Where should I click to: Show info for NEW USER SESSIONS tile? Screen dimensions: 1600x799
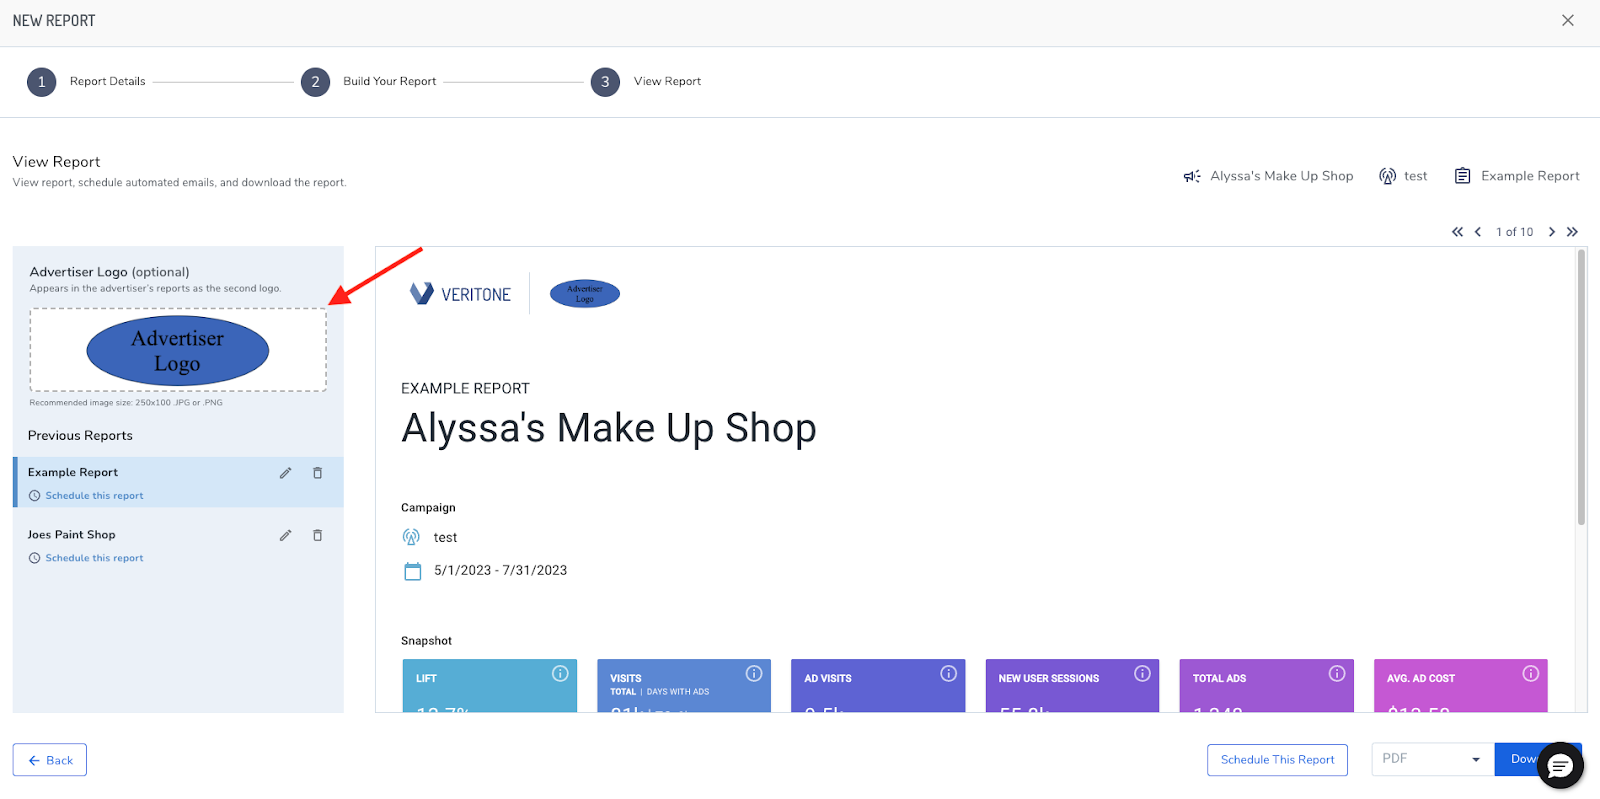coord(1142,674)
